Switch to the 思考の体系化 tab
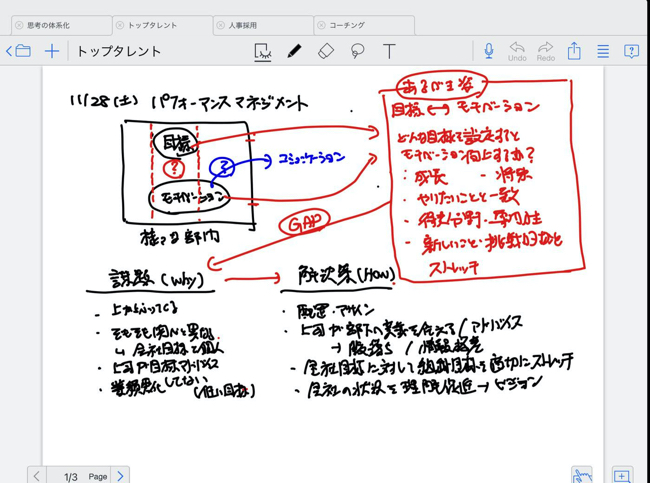The width and height of the screenshot is (650, 483). (60, 25)
